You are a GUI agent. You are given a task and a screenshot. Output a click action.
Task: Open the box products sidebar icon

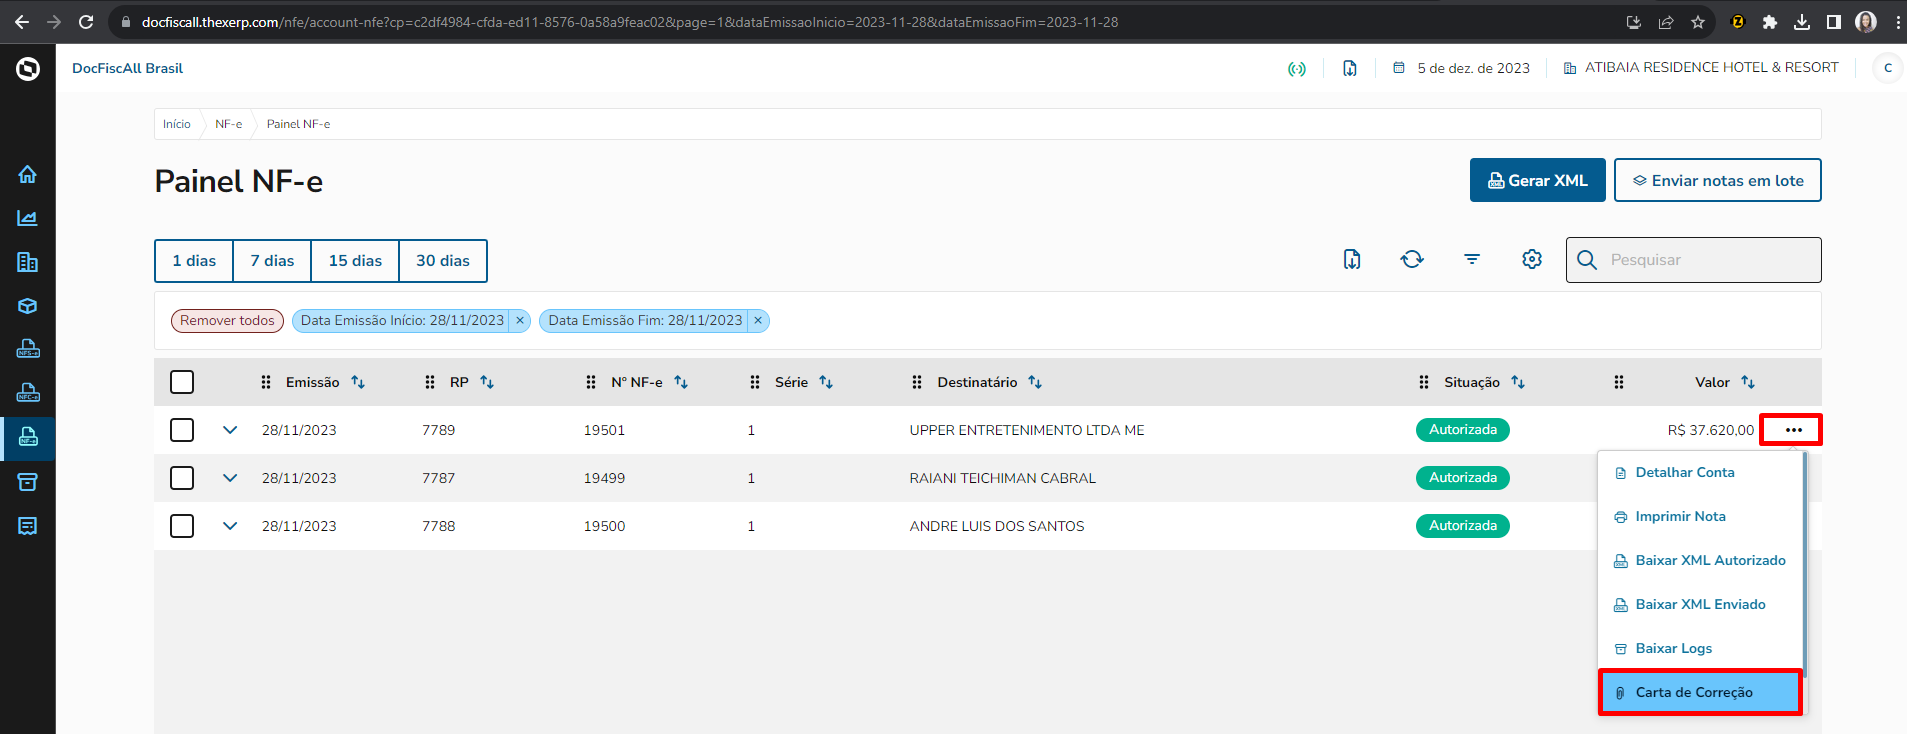(x=27, y=306)
